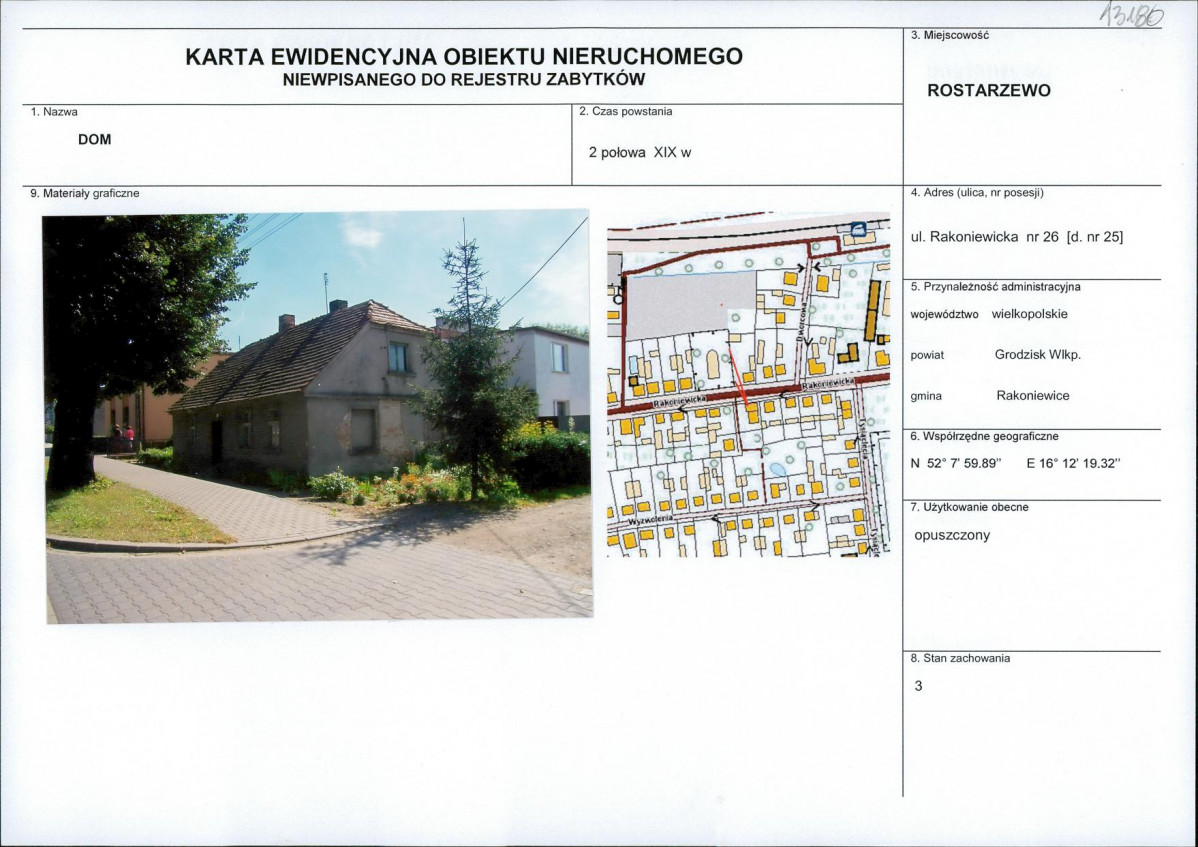The width and height of the screenshot is (1198, 847).
Task: Click the red marker line on map
Action: 738,377
